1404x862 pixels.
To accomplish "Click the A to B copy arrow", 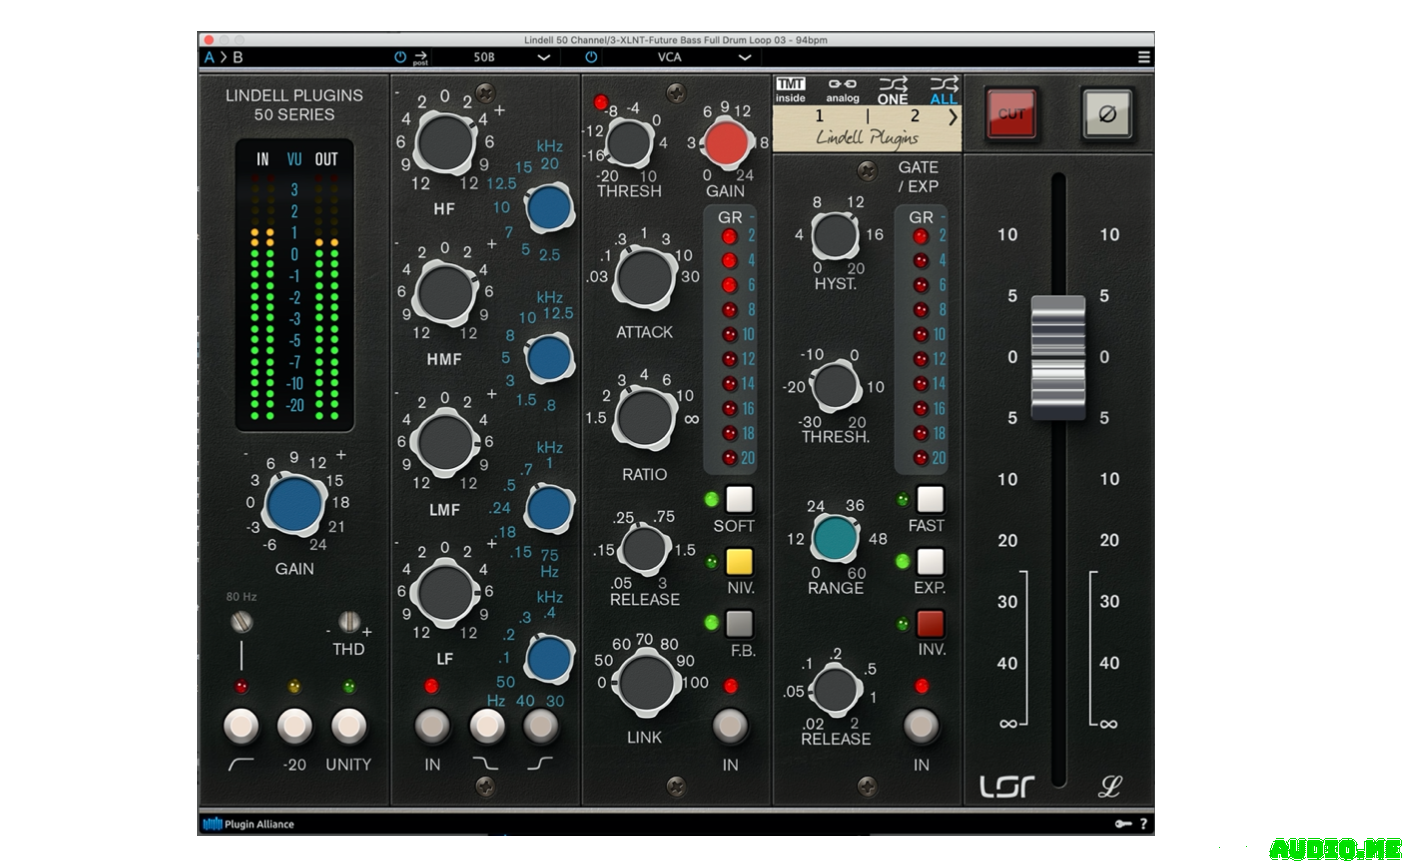I will tap(223, 57).
